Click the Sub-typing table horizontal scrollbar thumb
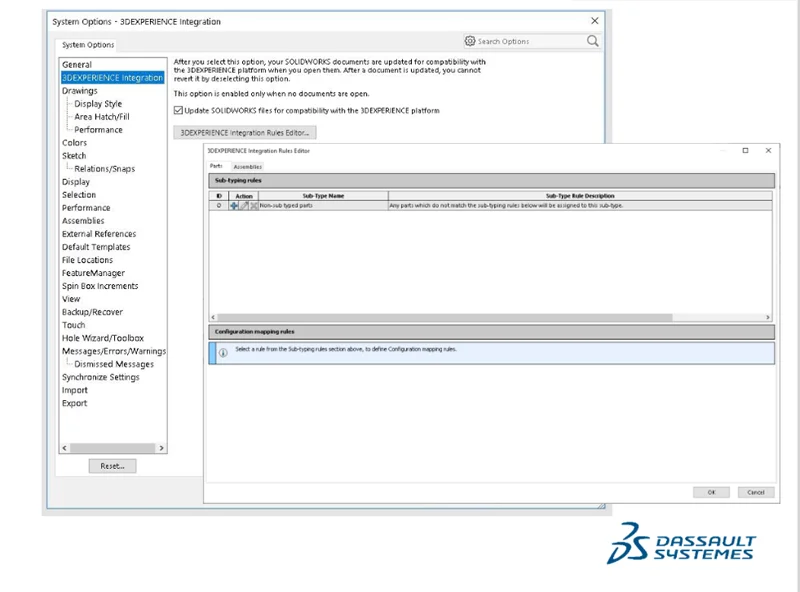 [x=444, y=317]
